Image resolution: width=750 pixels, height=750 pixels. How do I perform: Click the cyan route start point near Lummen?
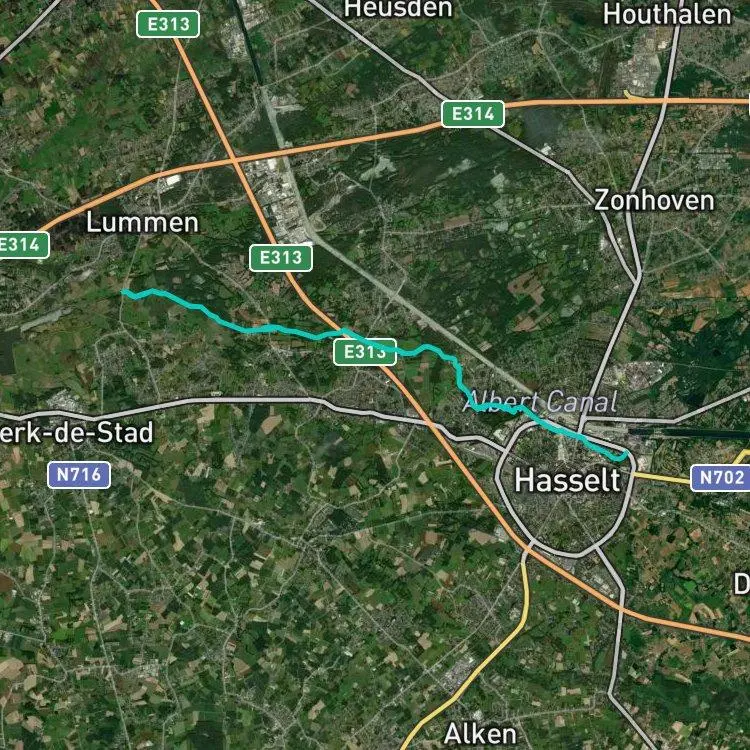[x=124, y=292]
